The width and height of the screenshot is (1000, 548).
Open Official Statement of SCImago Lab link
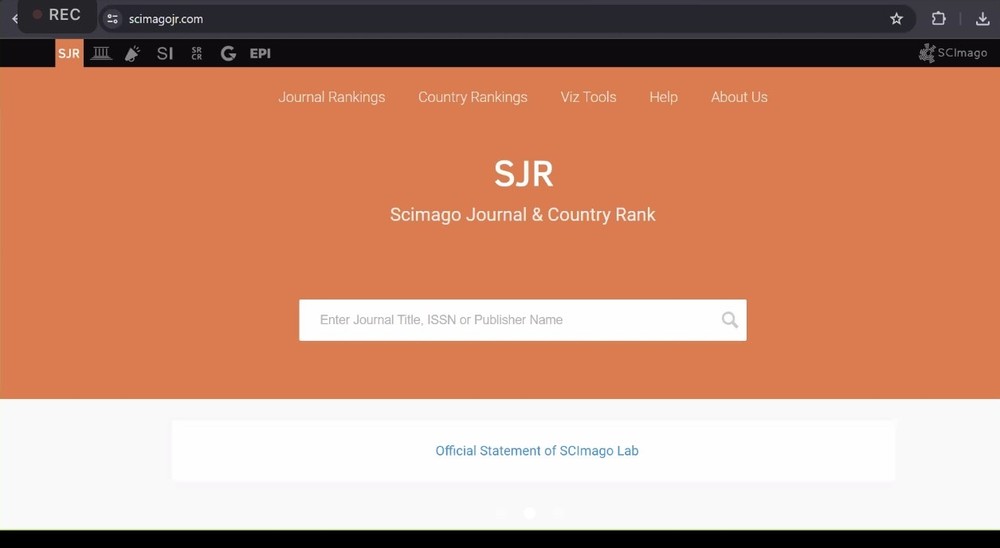pyautogui.click(x=536, y=450)
